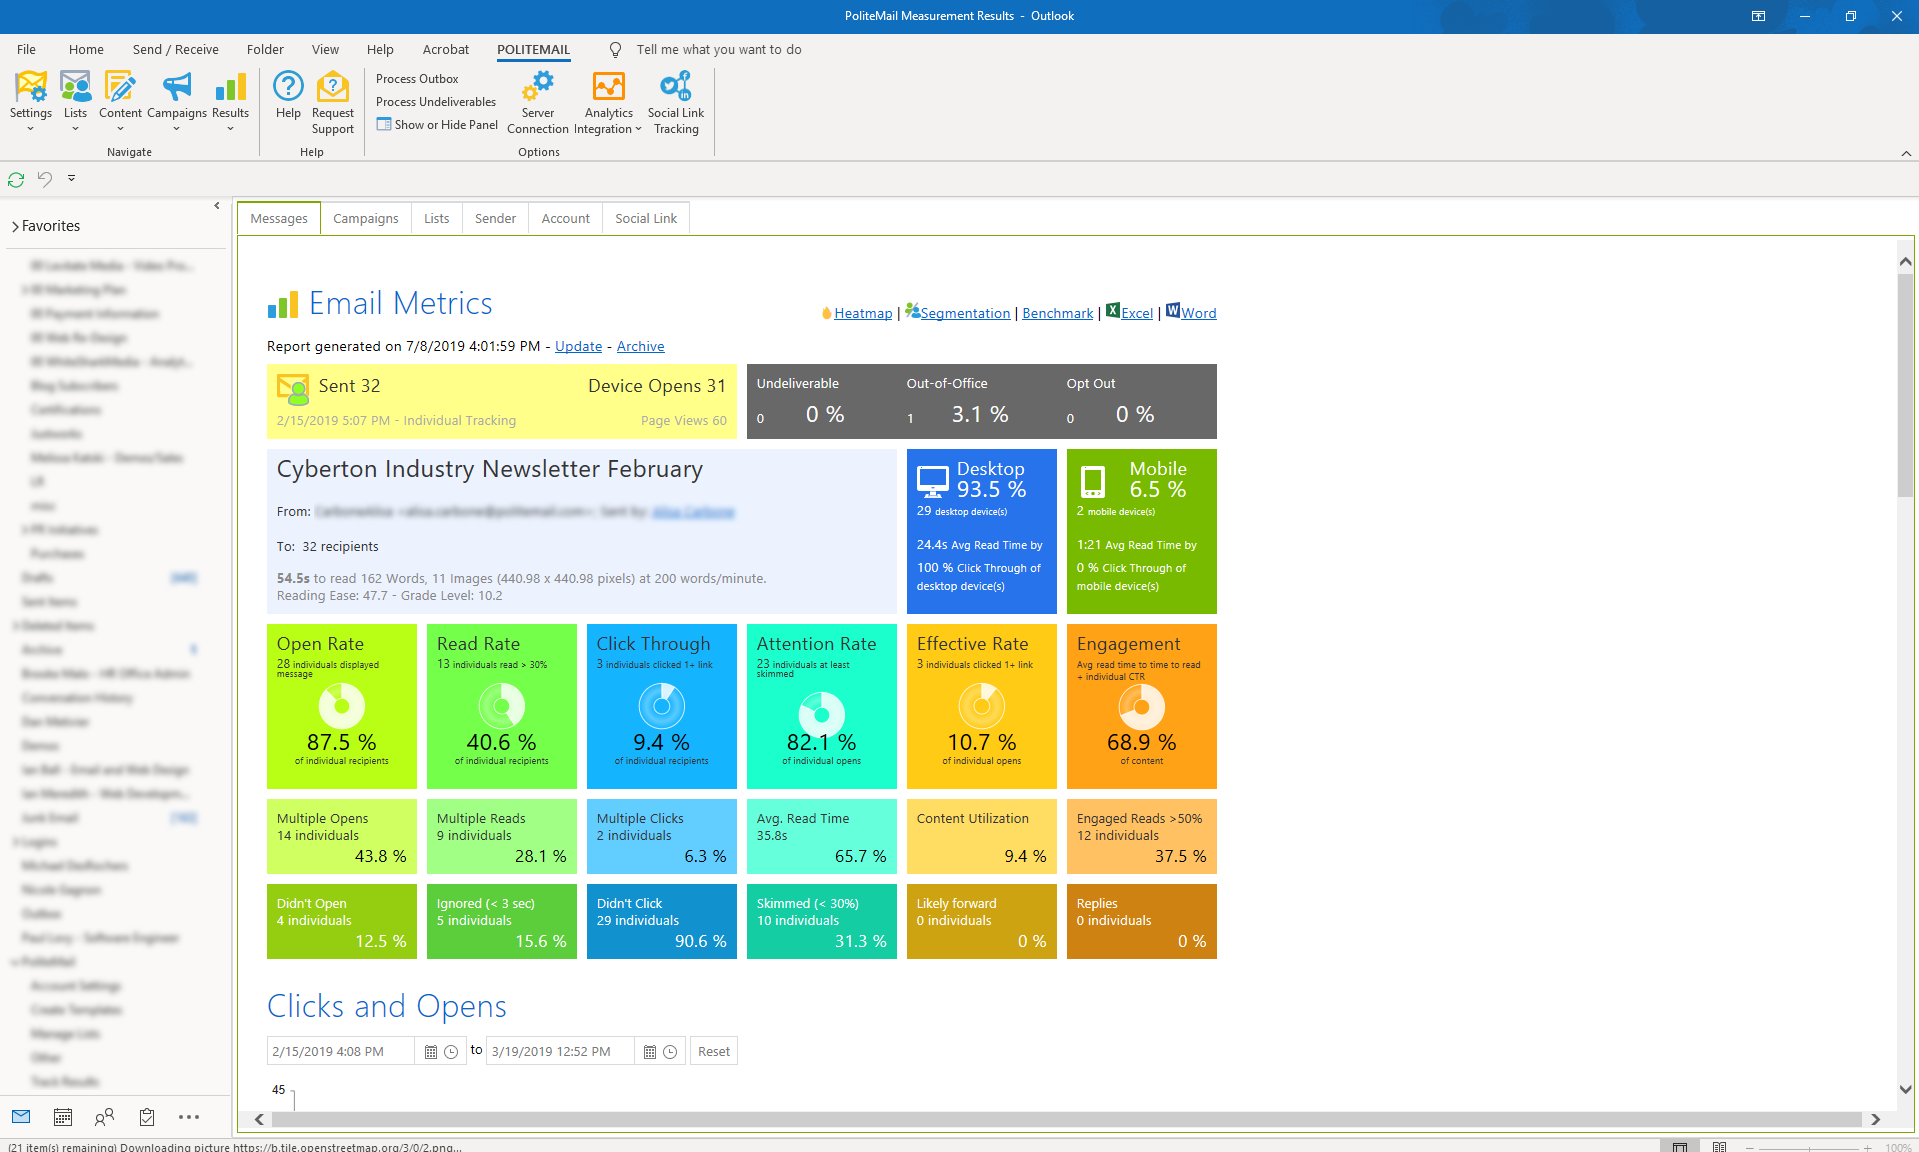The height and width of the screenshot is (1152, 1919).
Task: Export report to Excel link
Action: (1137, 314)
